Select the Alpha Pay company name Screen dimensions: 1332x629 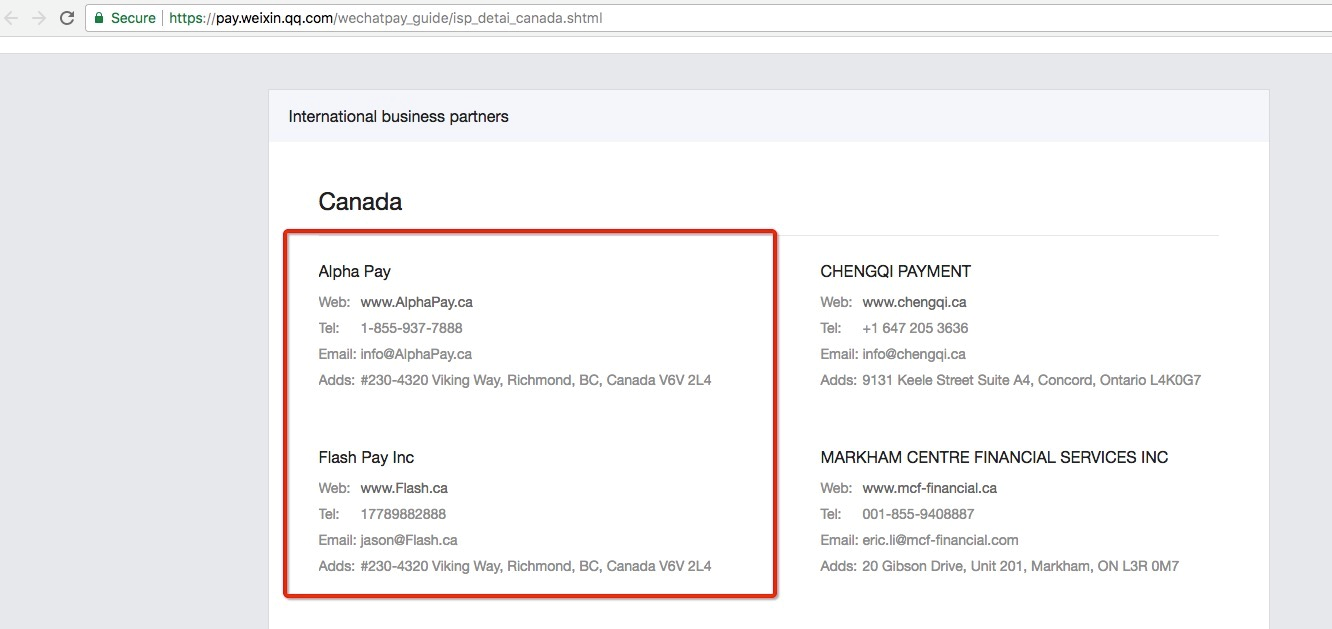click(354, 271)
